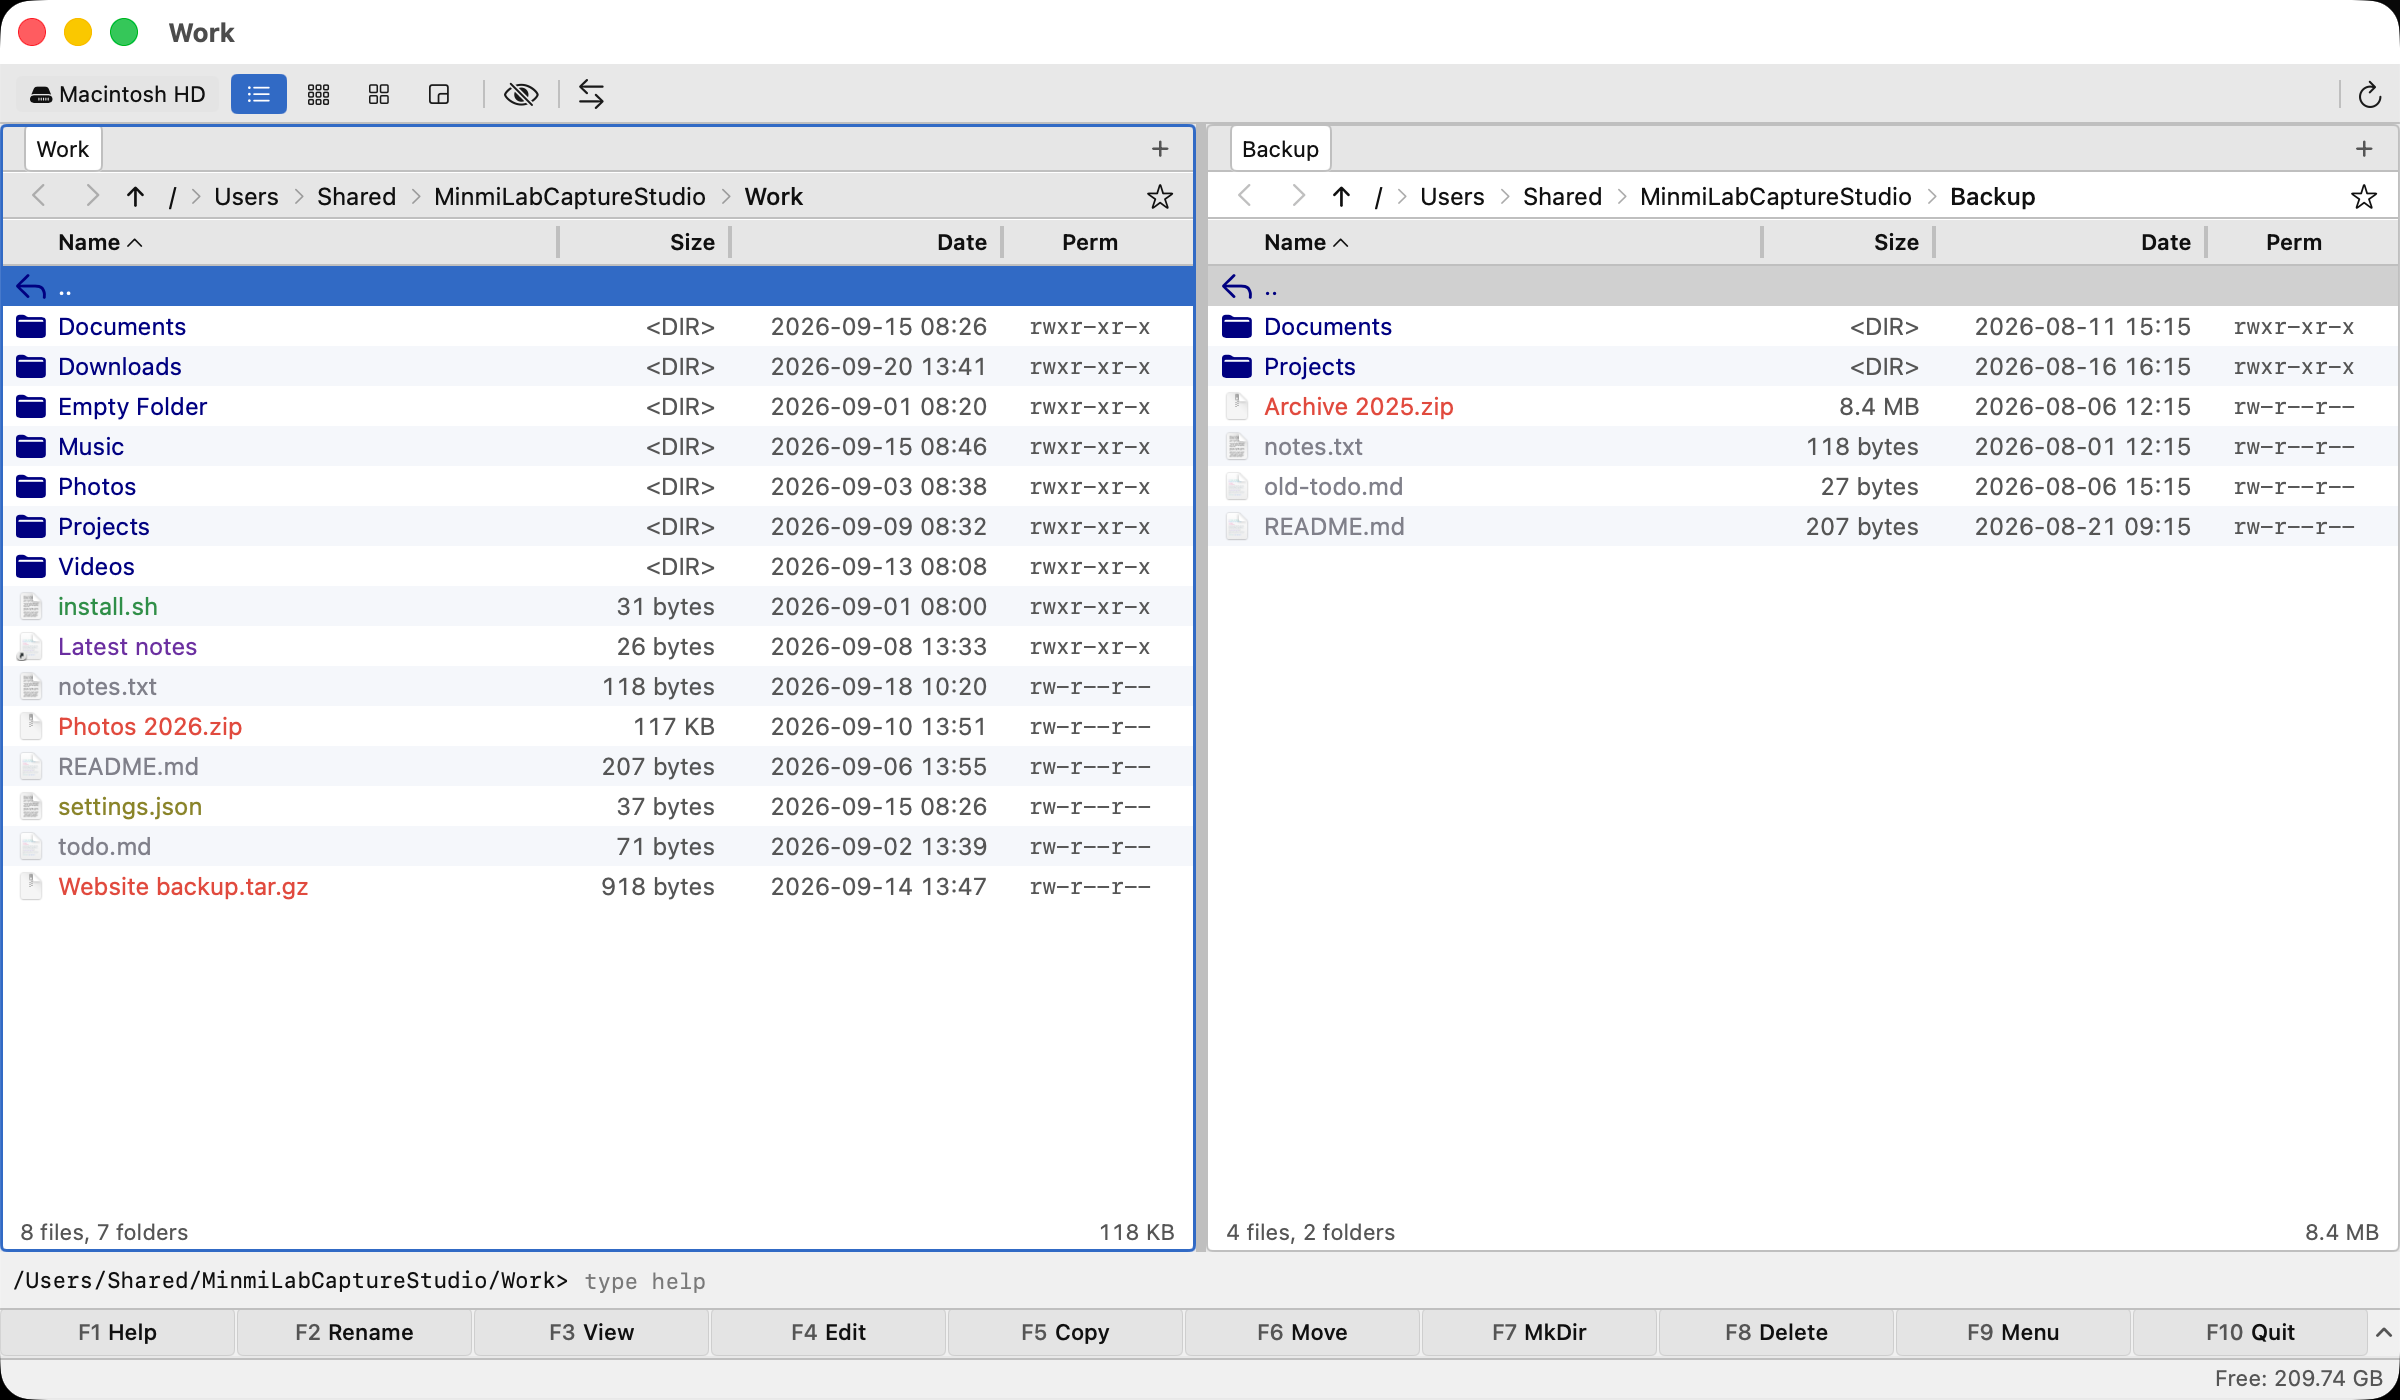
Task: Swap the left and right panels
Action: coord(591,94)
